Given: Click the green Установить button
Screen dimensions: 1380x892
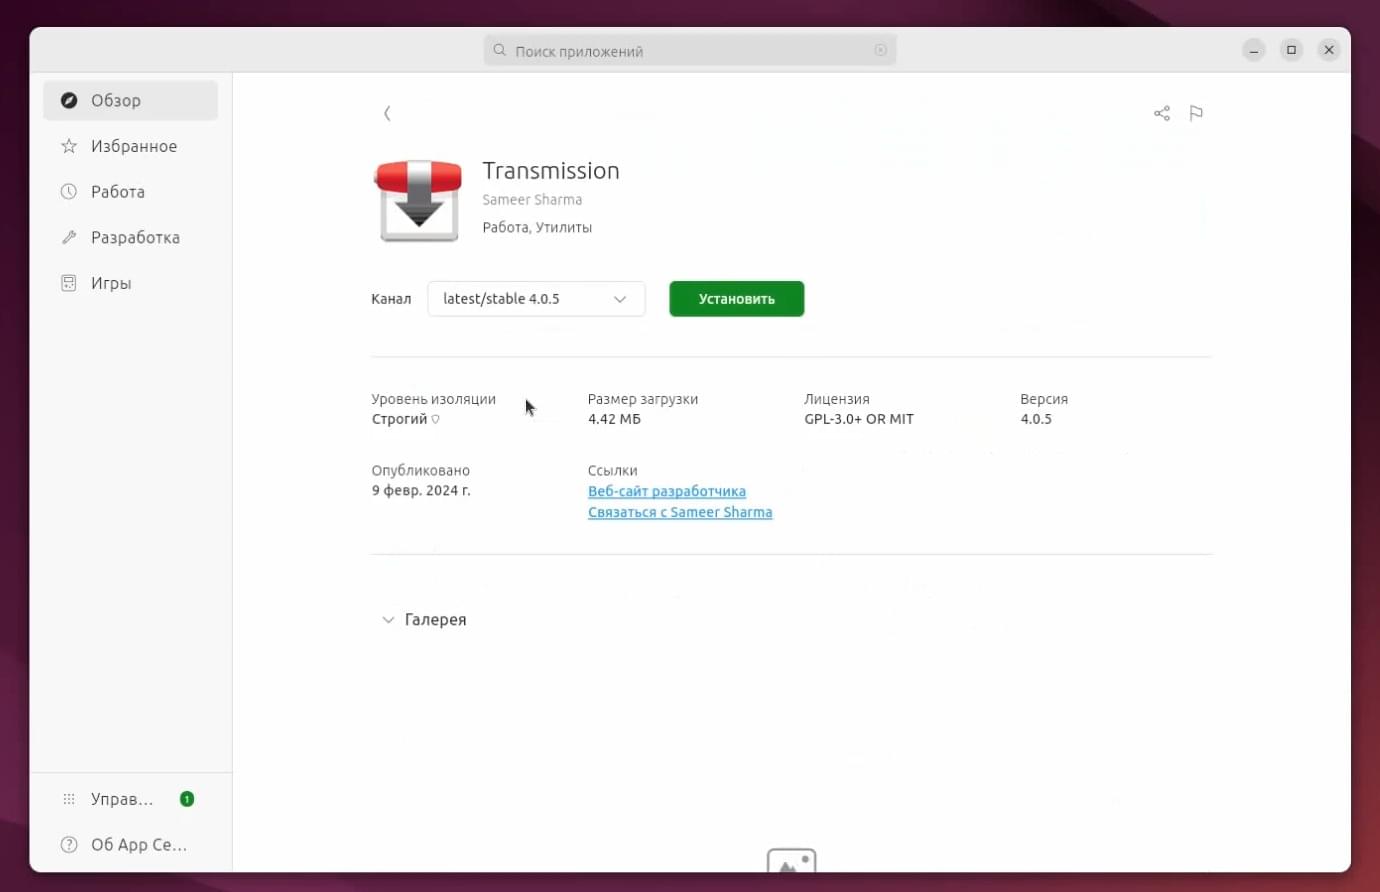Looking at the screenshot, I should point(737,299).
